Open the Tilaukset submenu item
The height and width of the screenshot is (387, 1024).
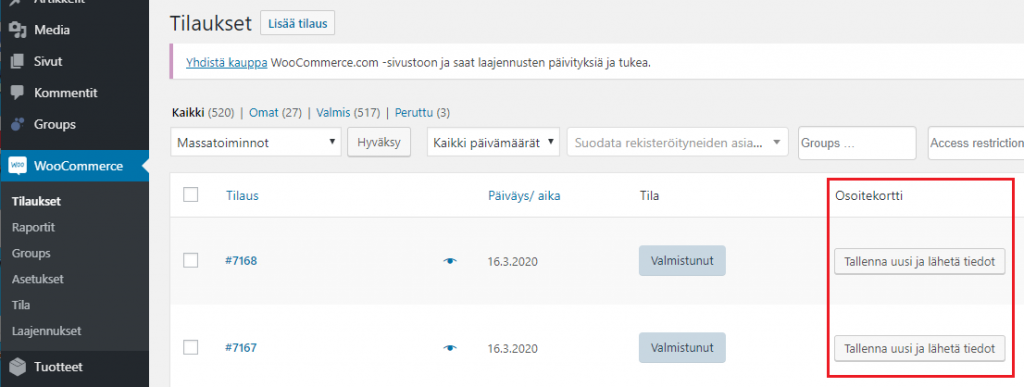pos(37,202)
